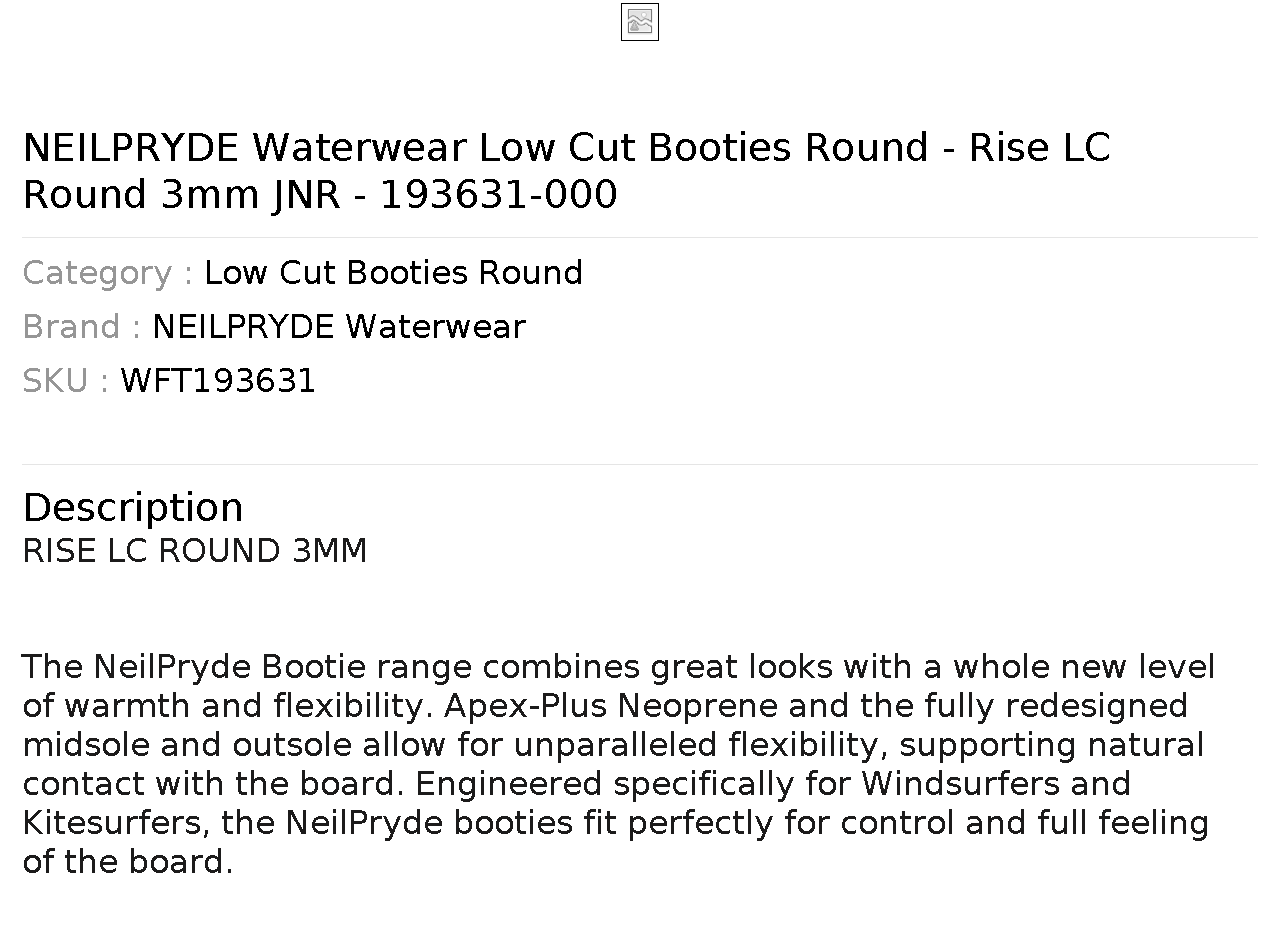Click the code 193631-000 in the title
Image resolution: width=1280 pixels, height=934 pixels.
[x=499, y=195]
